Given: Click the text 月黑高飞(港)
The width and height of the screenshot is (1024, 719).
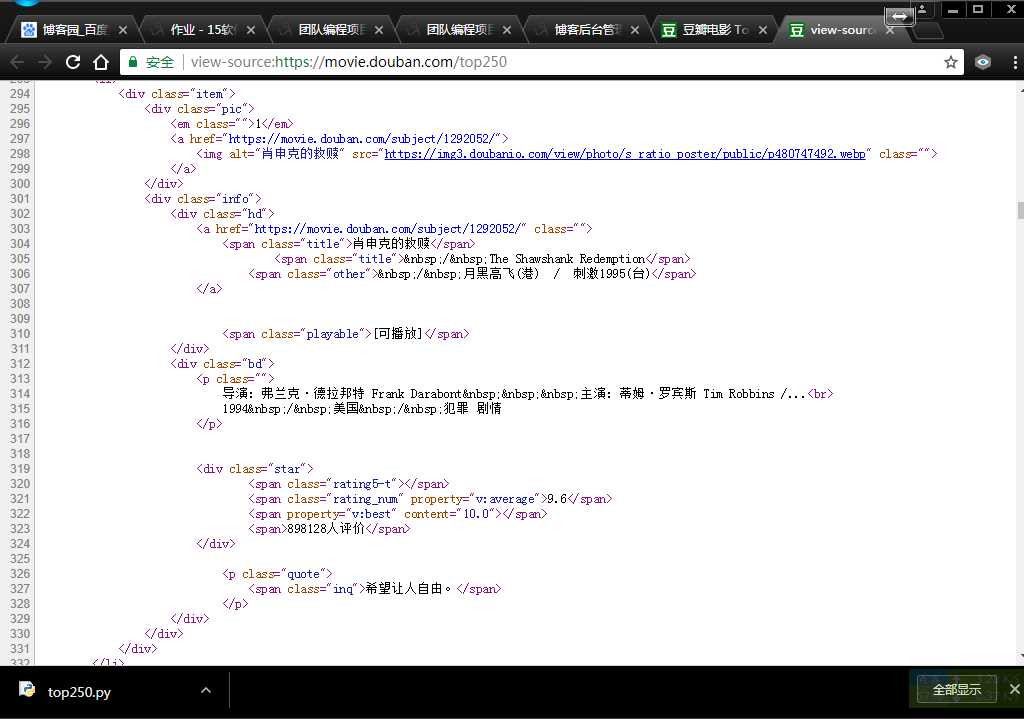Looking at the screenshot, I should pos(502,274).
